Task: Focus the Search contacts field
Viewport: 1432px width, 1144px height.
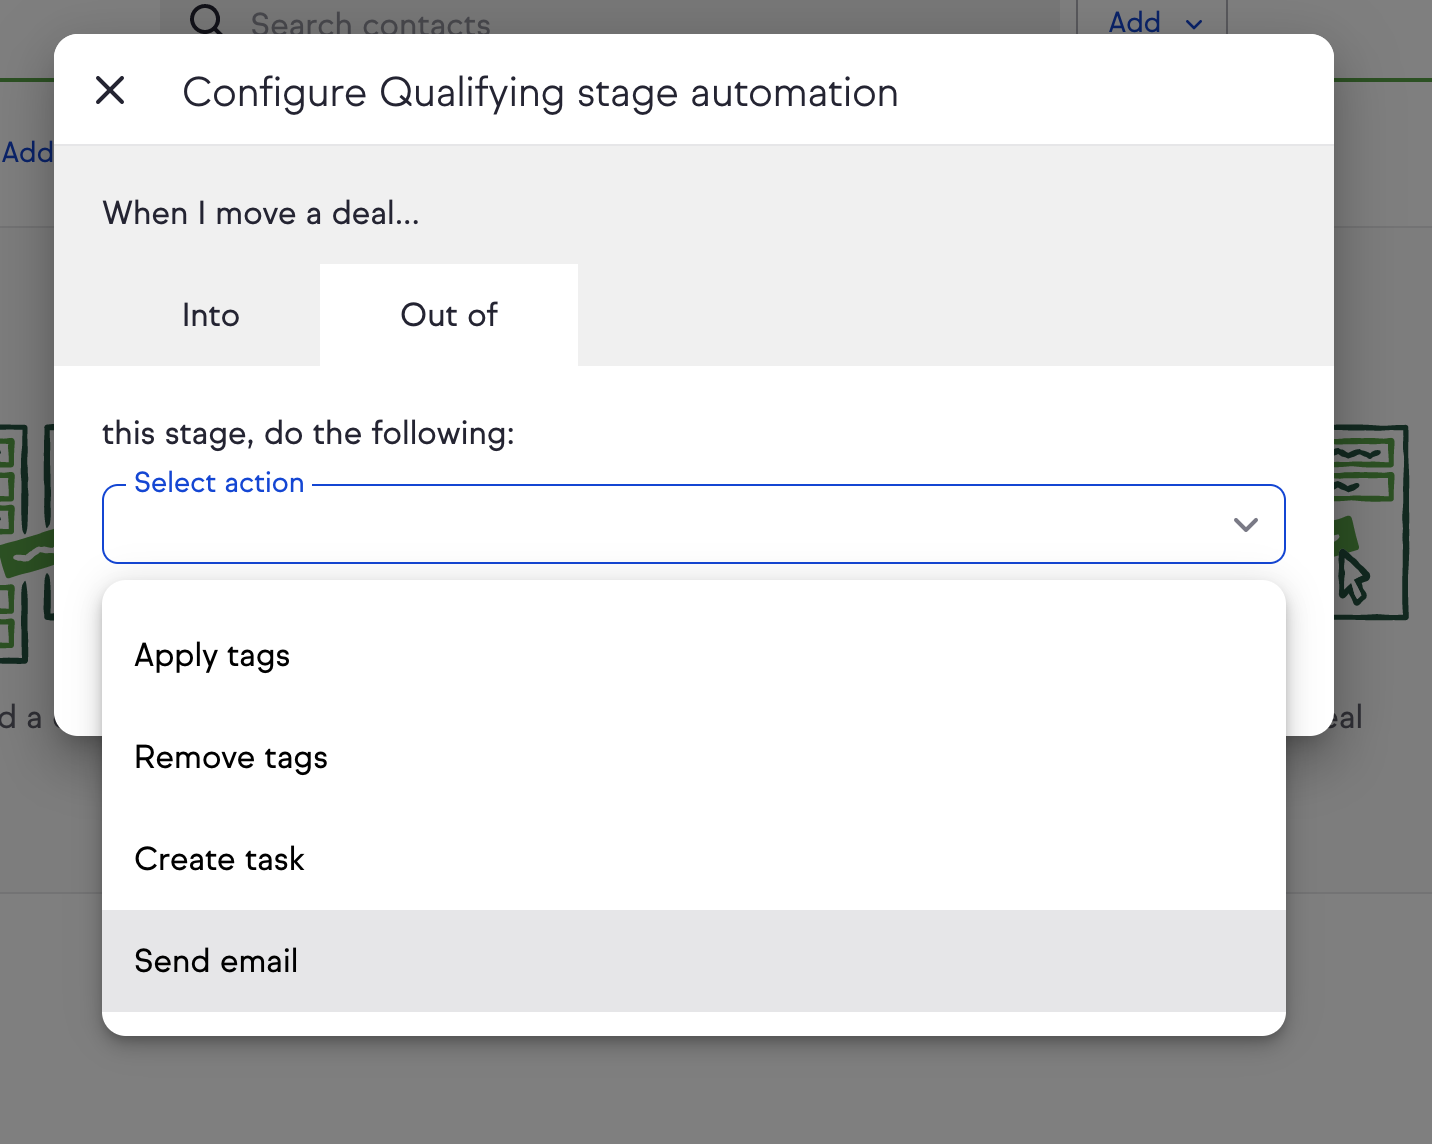Action: click(600, 20)
